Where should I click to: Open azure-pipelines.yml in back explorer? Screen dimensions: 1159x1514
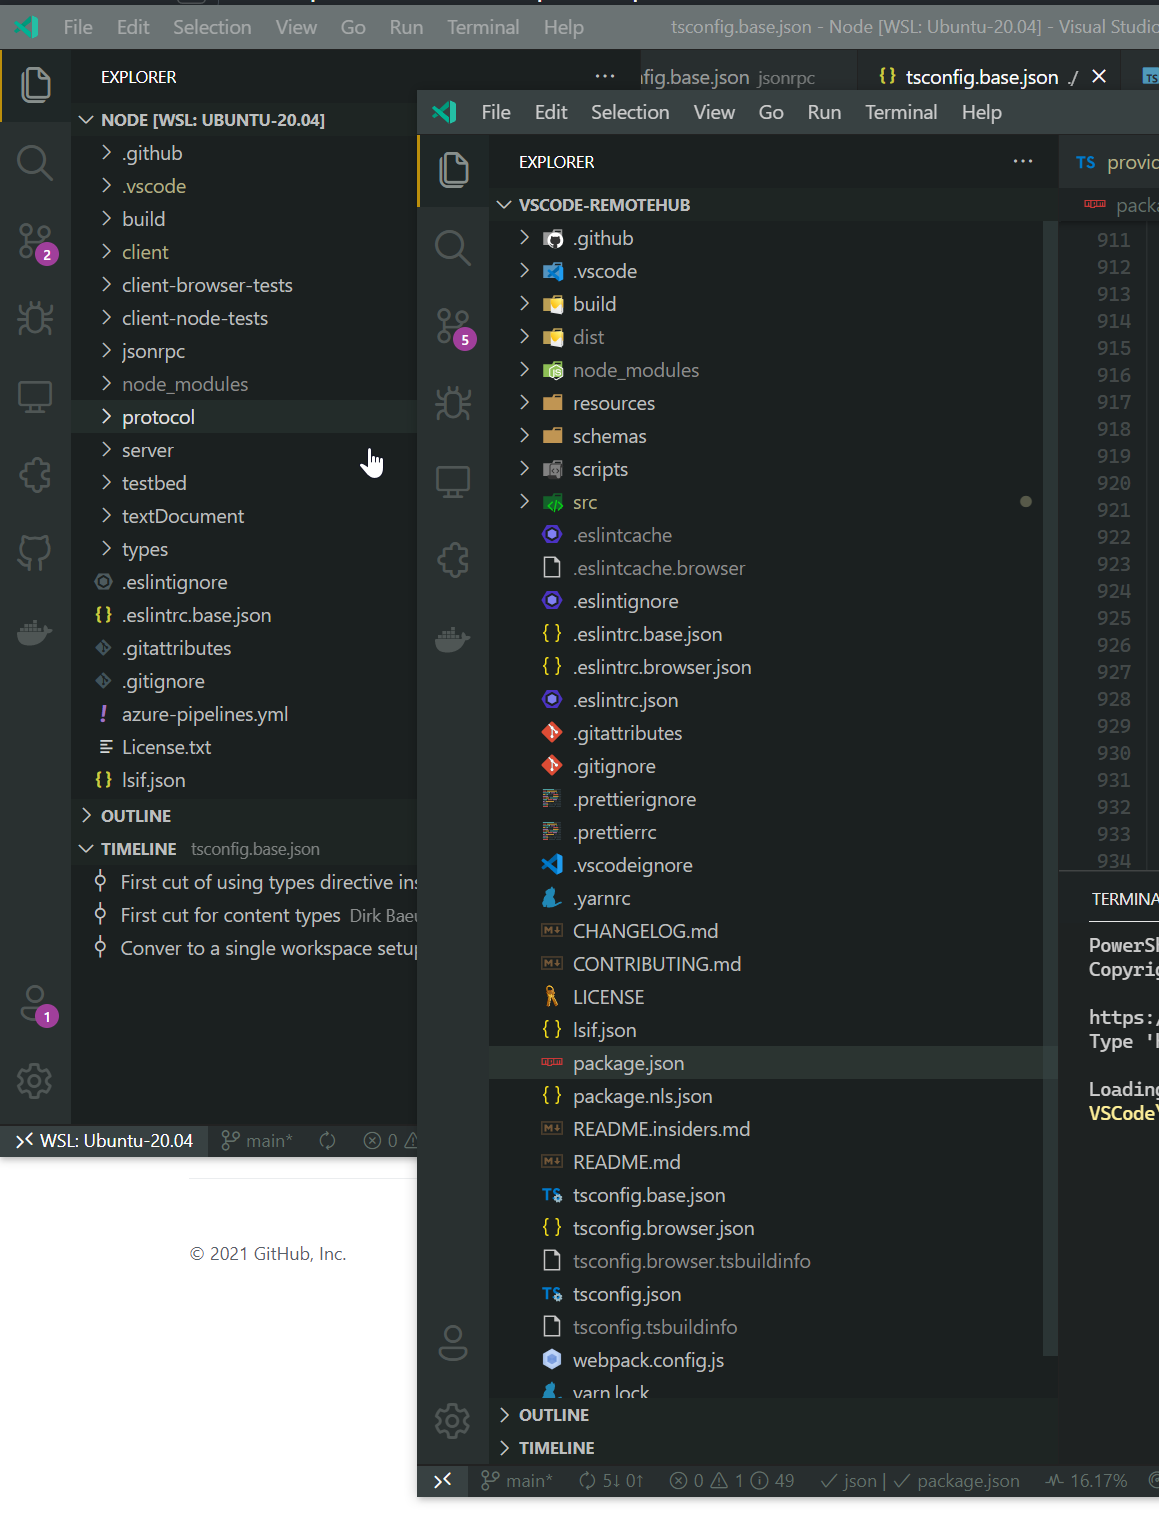244,714
